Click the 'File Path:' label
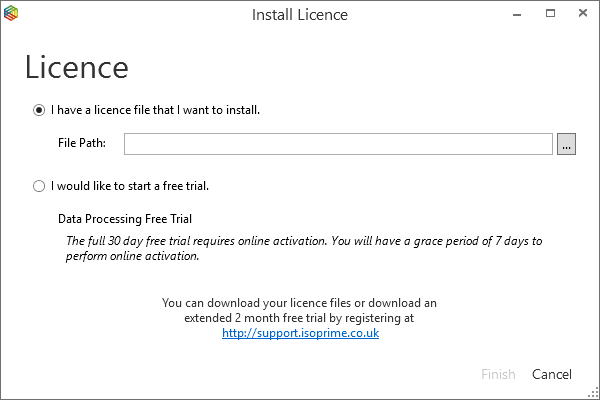The image size is (600, 400). (x=82, y=145)
